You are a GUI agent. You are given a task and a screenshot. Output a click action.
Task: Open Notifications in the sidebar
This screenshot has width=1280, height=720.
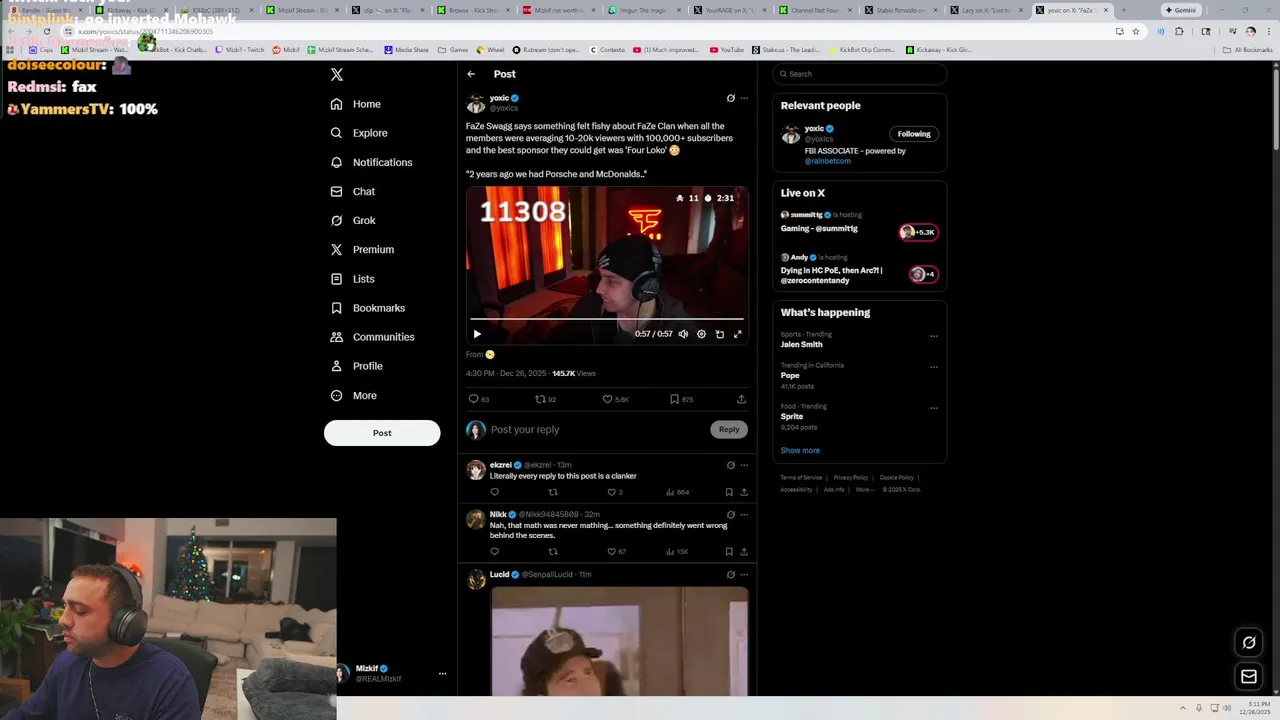click(x=371, y=162)
